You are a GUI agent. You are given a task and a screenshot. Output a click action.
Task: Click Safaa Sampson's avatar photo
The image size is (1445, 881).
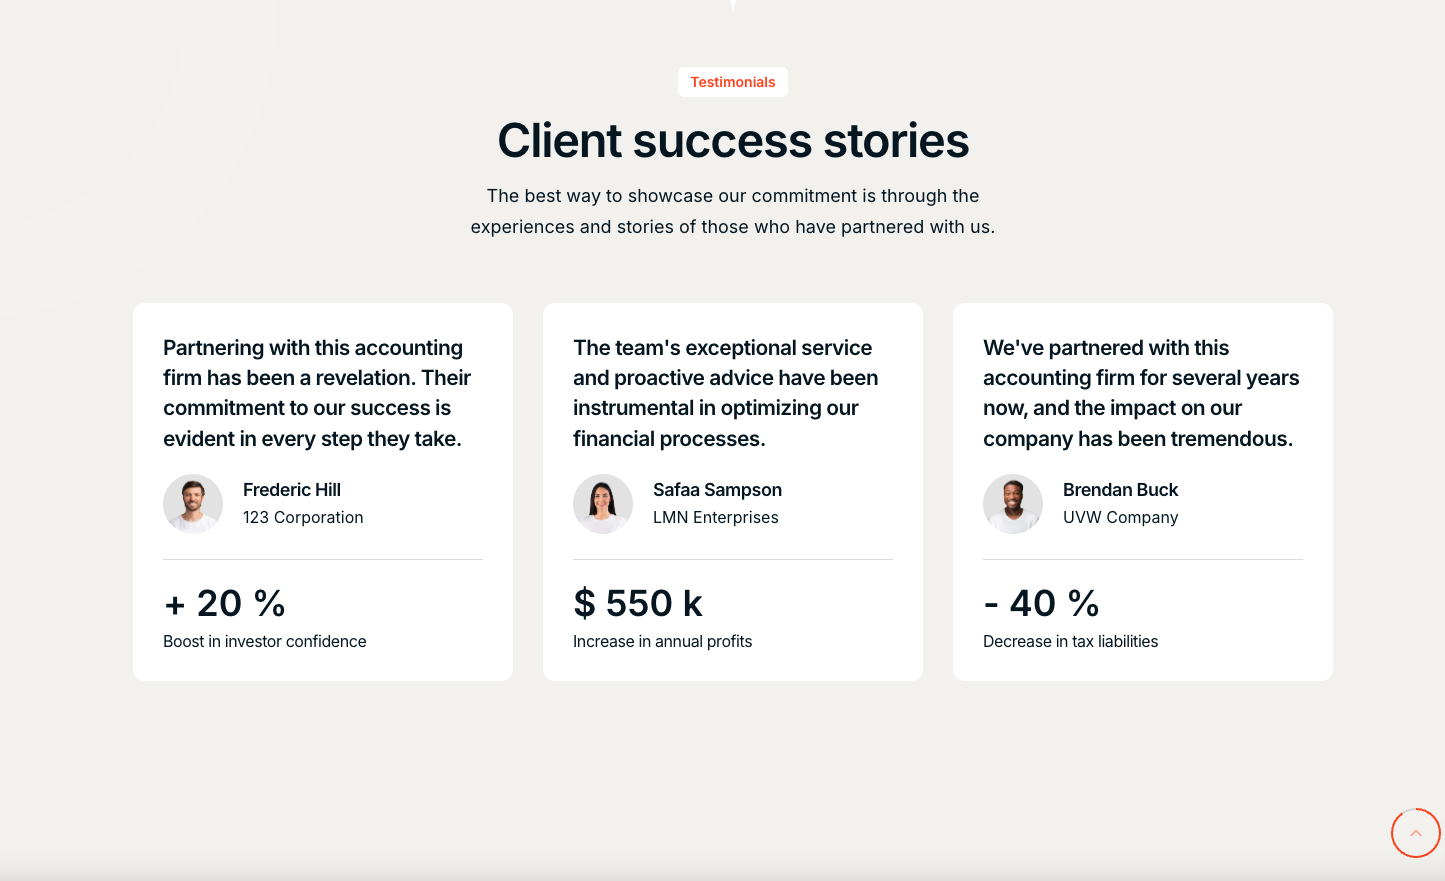pyautogui.click(x=603, y=504)
